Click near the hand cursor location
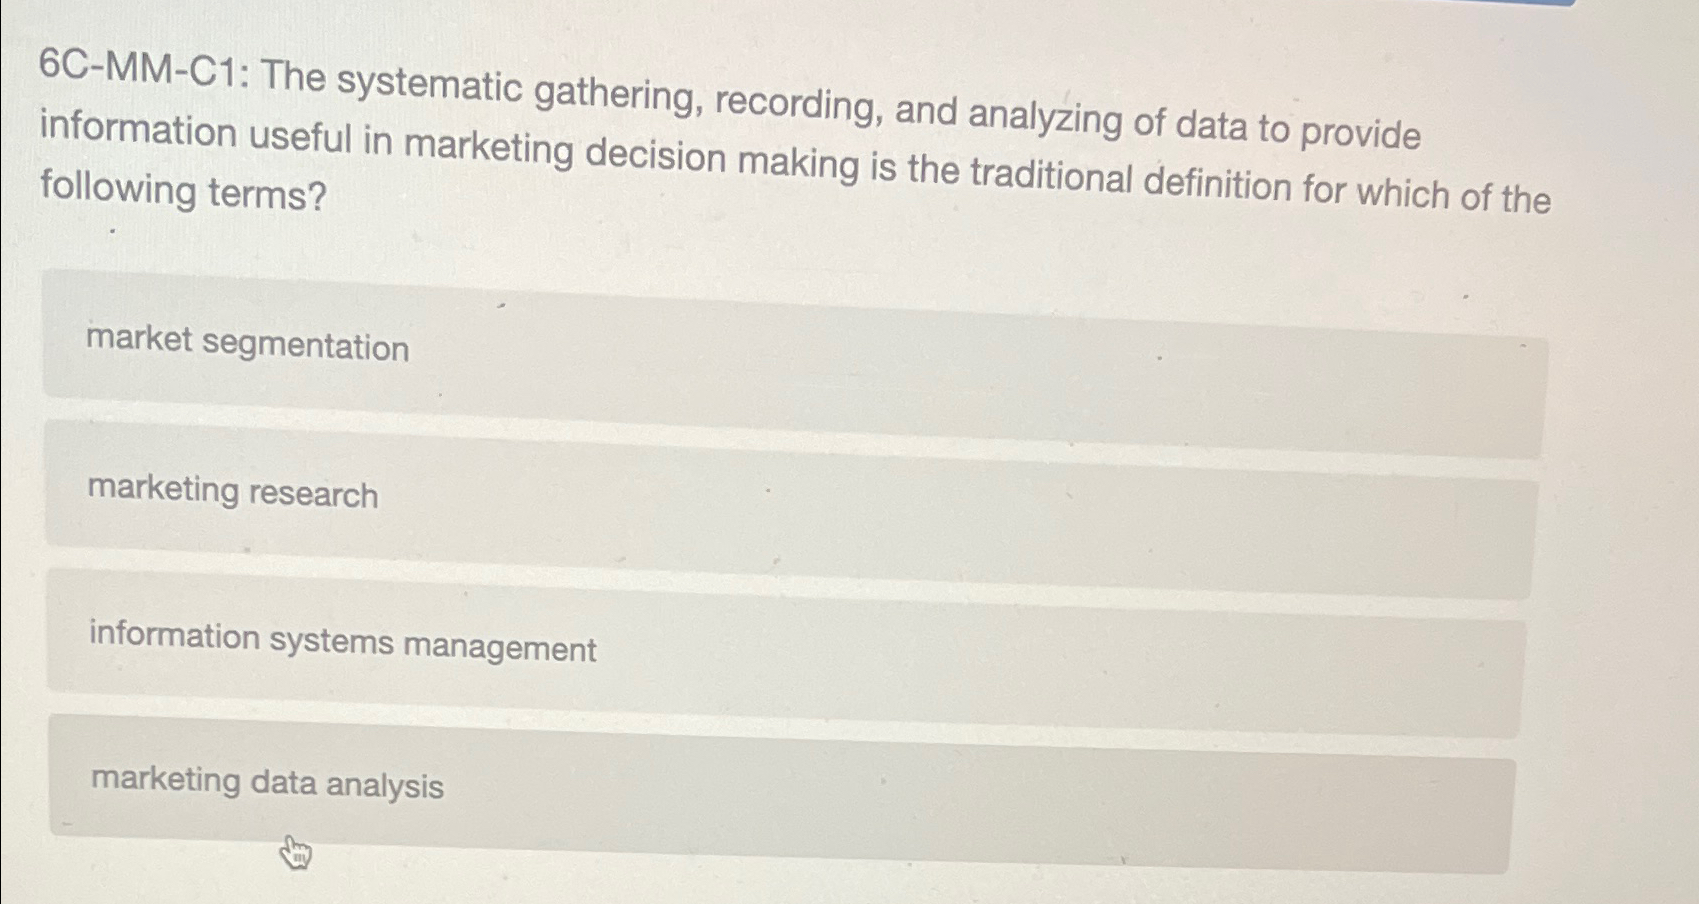The image size is (1699, 904). 296,852
